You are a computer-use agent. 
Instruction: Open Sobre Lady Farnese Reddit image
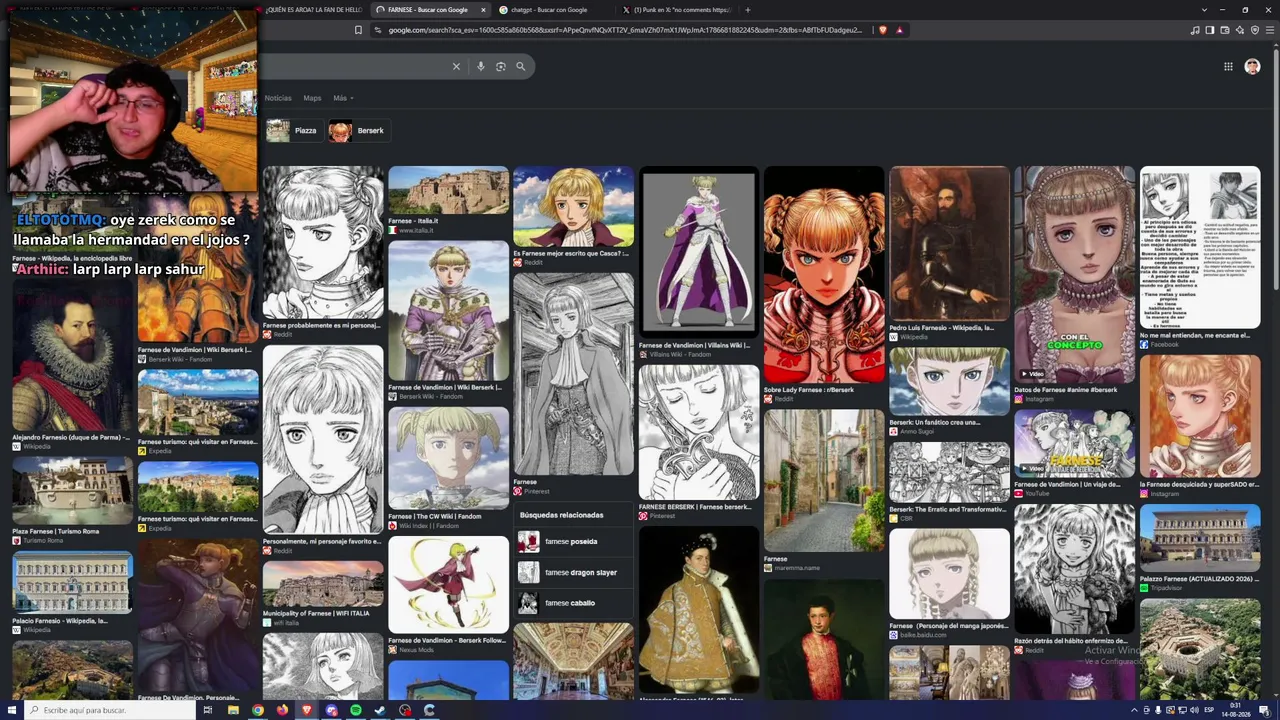[824, 274]
